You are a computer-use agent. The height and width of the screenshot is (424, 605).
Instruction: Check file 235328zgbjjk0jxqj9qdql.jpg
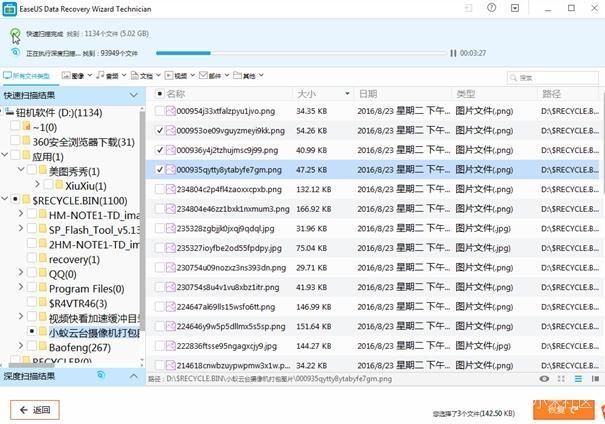[x=159, y=228]
